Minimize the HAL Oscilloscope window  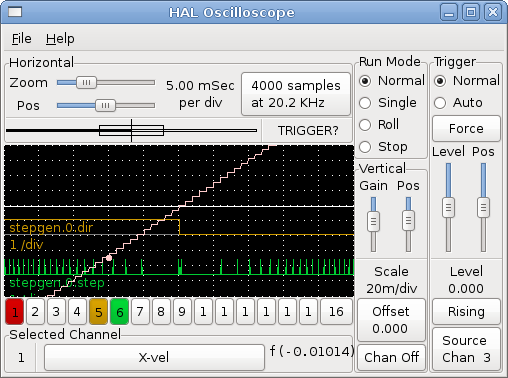tap(449, 13)
